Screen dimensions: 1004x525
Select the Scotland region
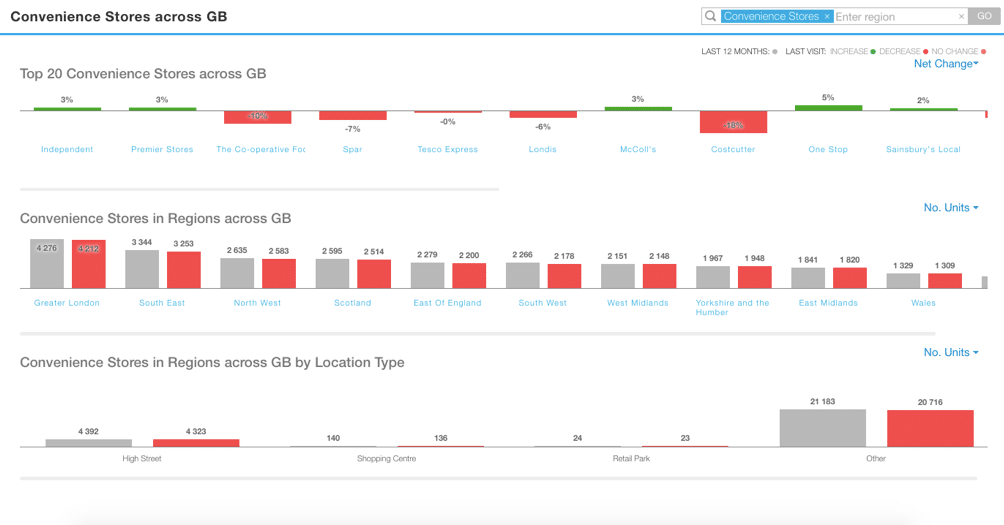[352, 303]
